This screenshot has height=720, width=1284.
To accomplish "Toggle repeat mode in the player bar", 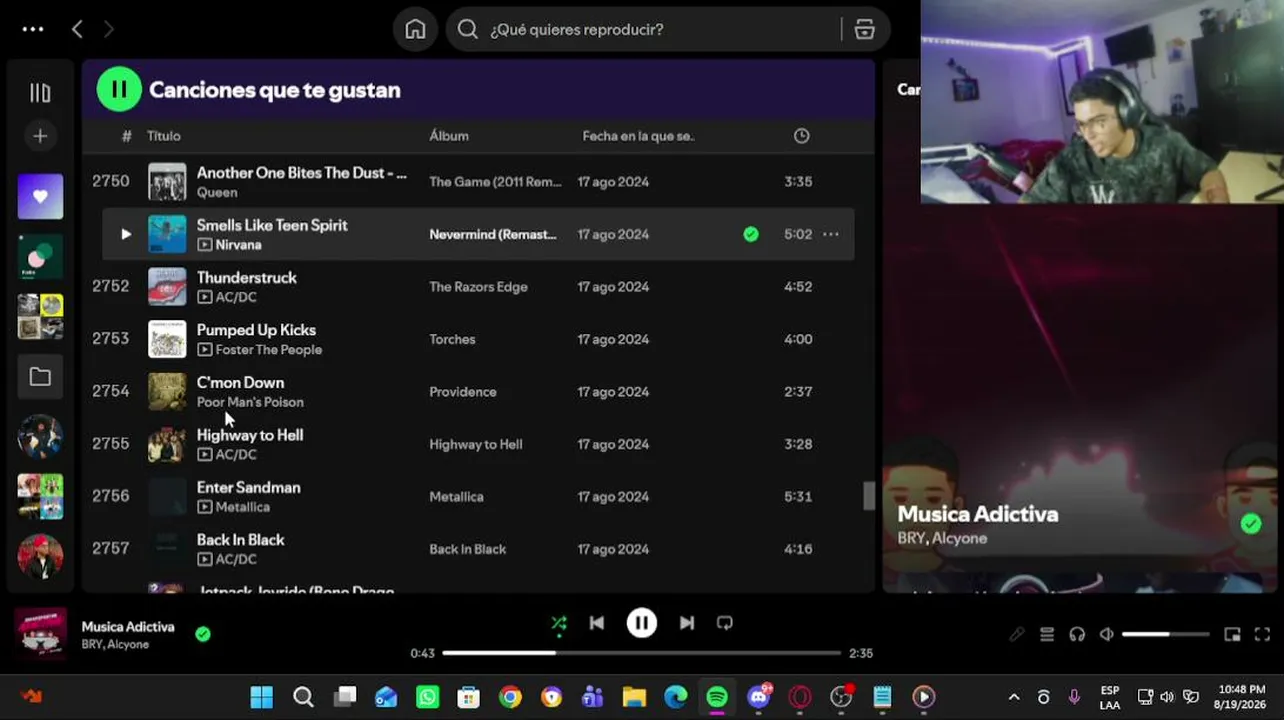I will point(725,623).
